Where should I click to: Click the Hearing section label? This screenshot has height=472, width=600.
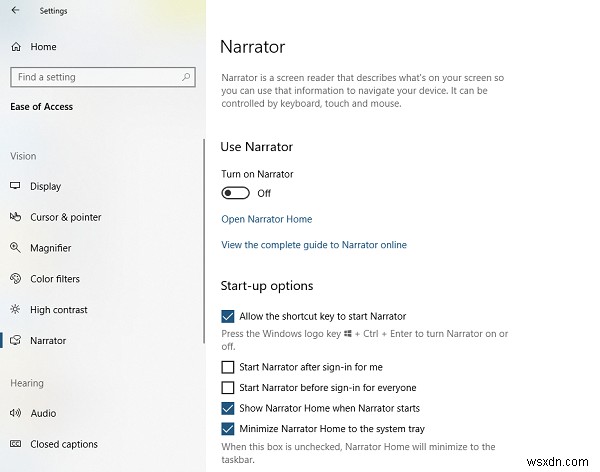coord(27,383)
